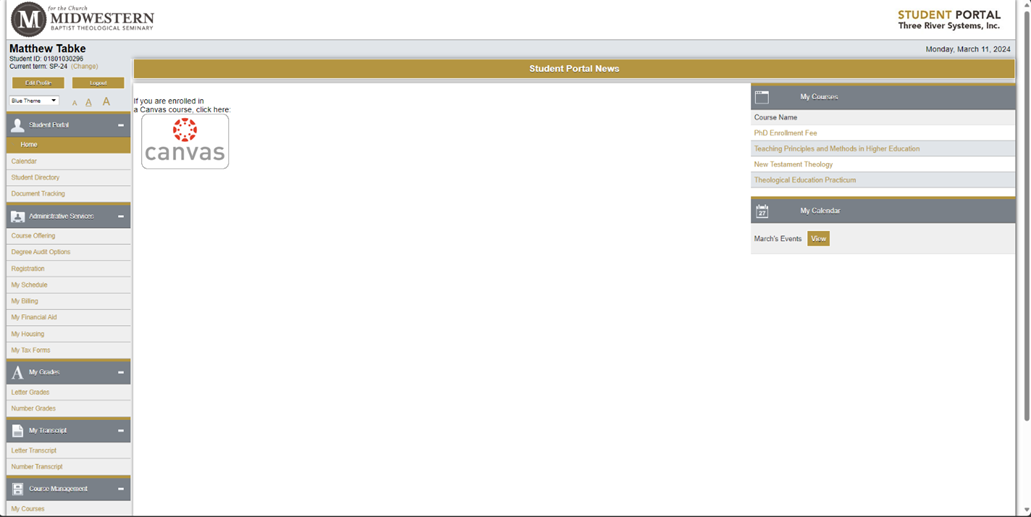Collapse the My Grades section
This screenshot has width=1031, height=517.
[x=121, y=372]
